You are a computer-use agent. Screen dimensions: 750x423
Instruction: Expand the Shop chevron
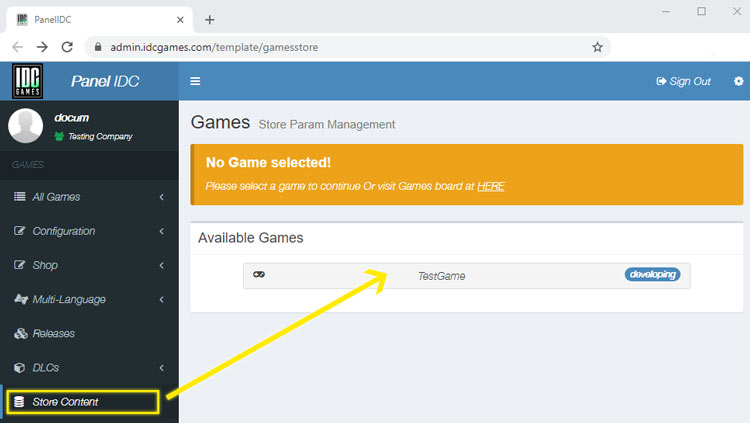pyautogui.click(x=162, y=266)
